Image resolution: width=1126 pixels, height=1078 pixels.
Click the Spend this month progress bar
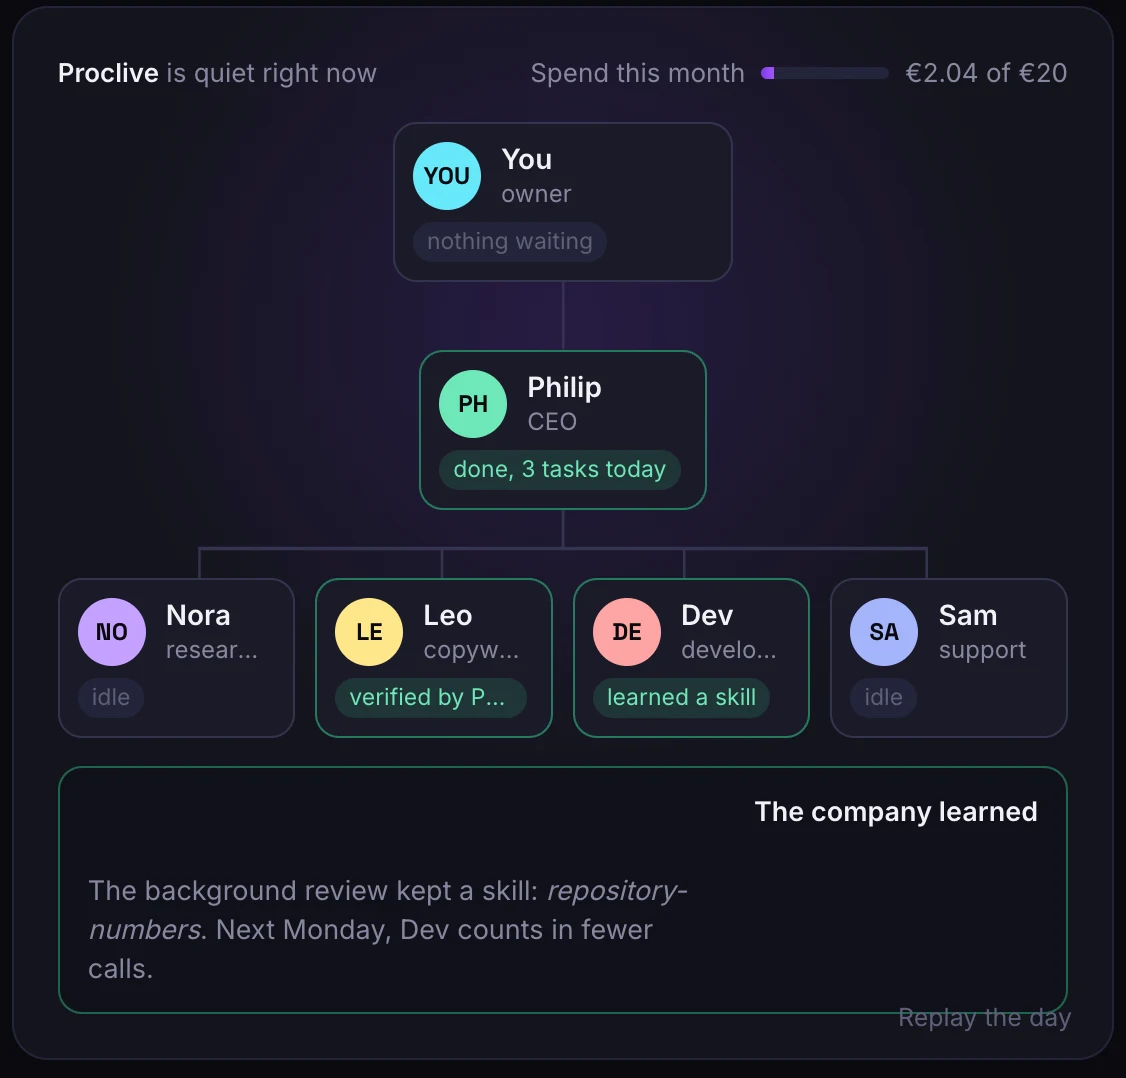coord(825,73)
